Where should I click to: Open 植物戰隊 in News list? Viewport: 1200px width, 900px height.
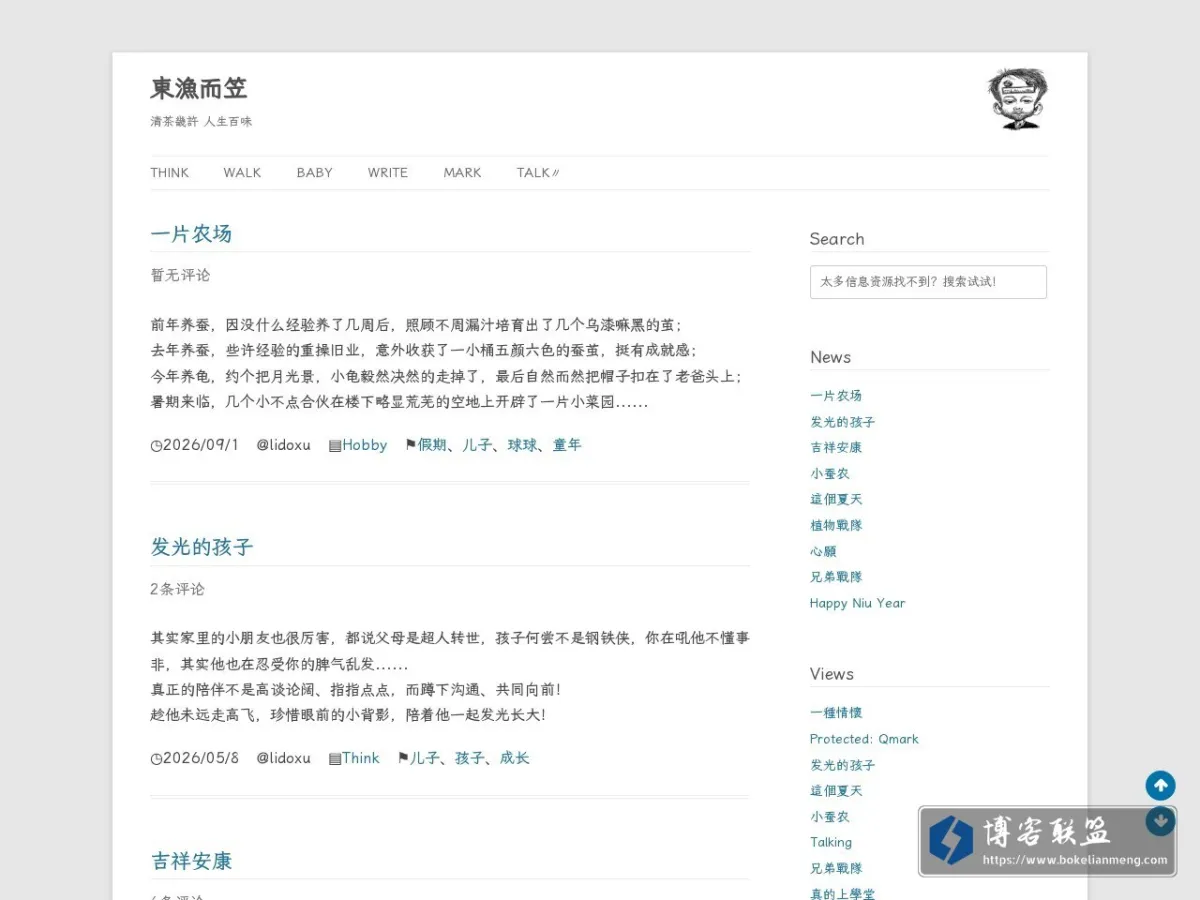point(836,525)
